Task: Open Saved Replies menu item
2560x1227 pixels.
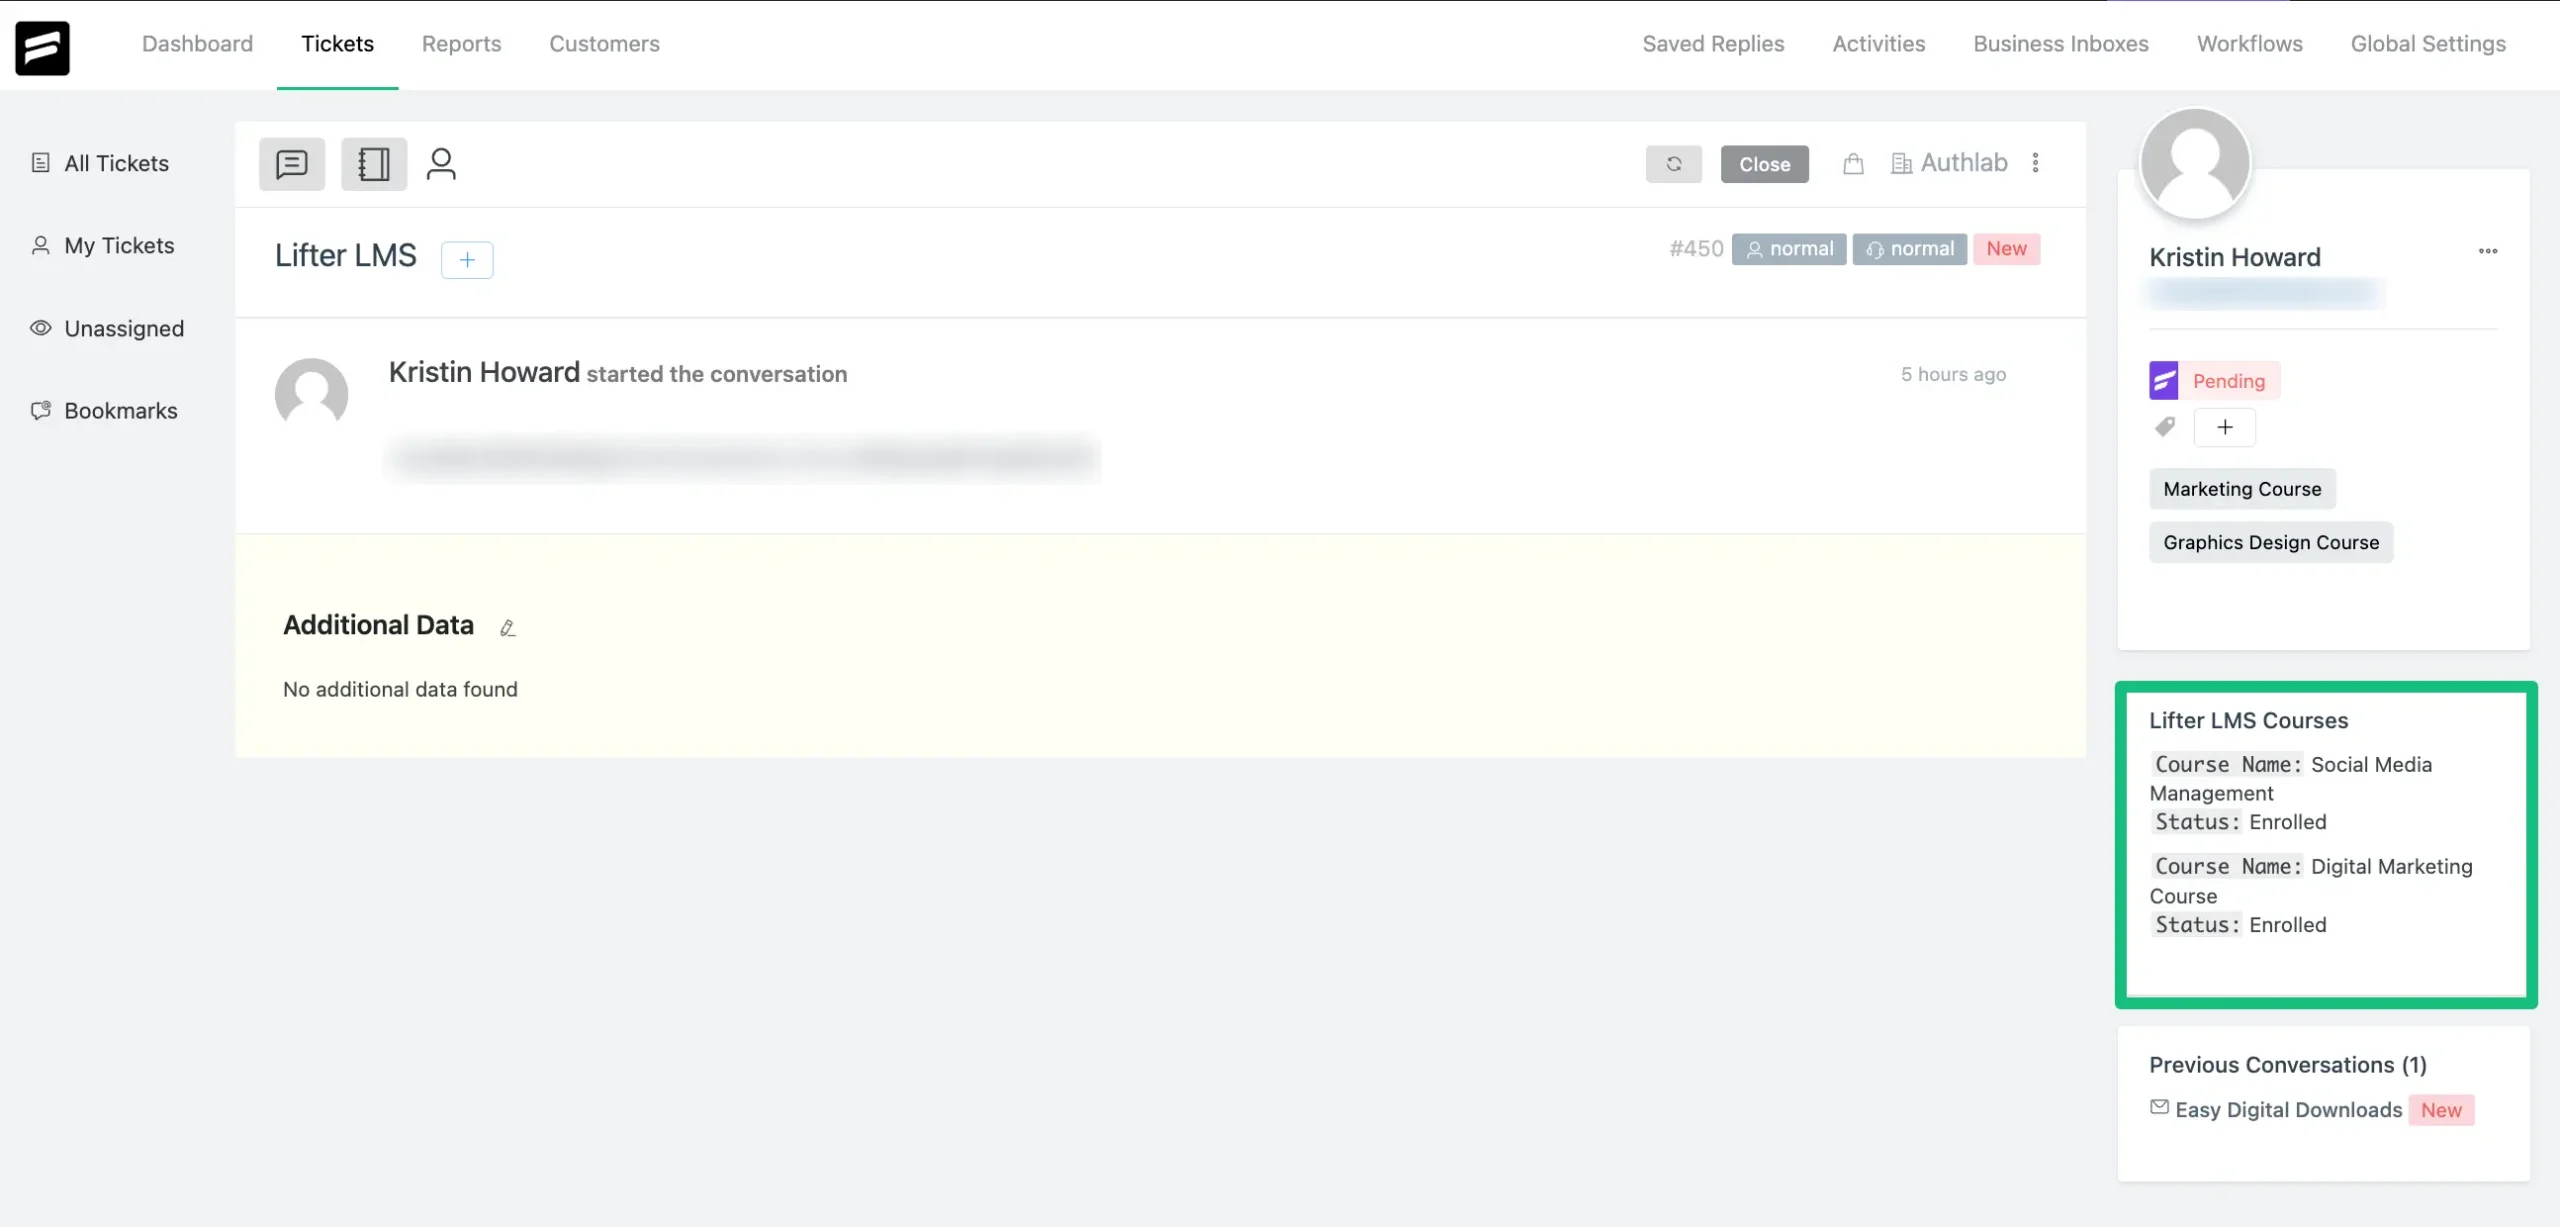Action: [x=1713, y=44]
